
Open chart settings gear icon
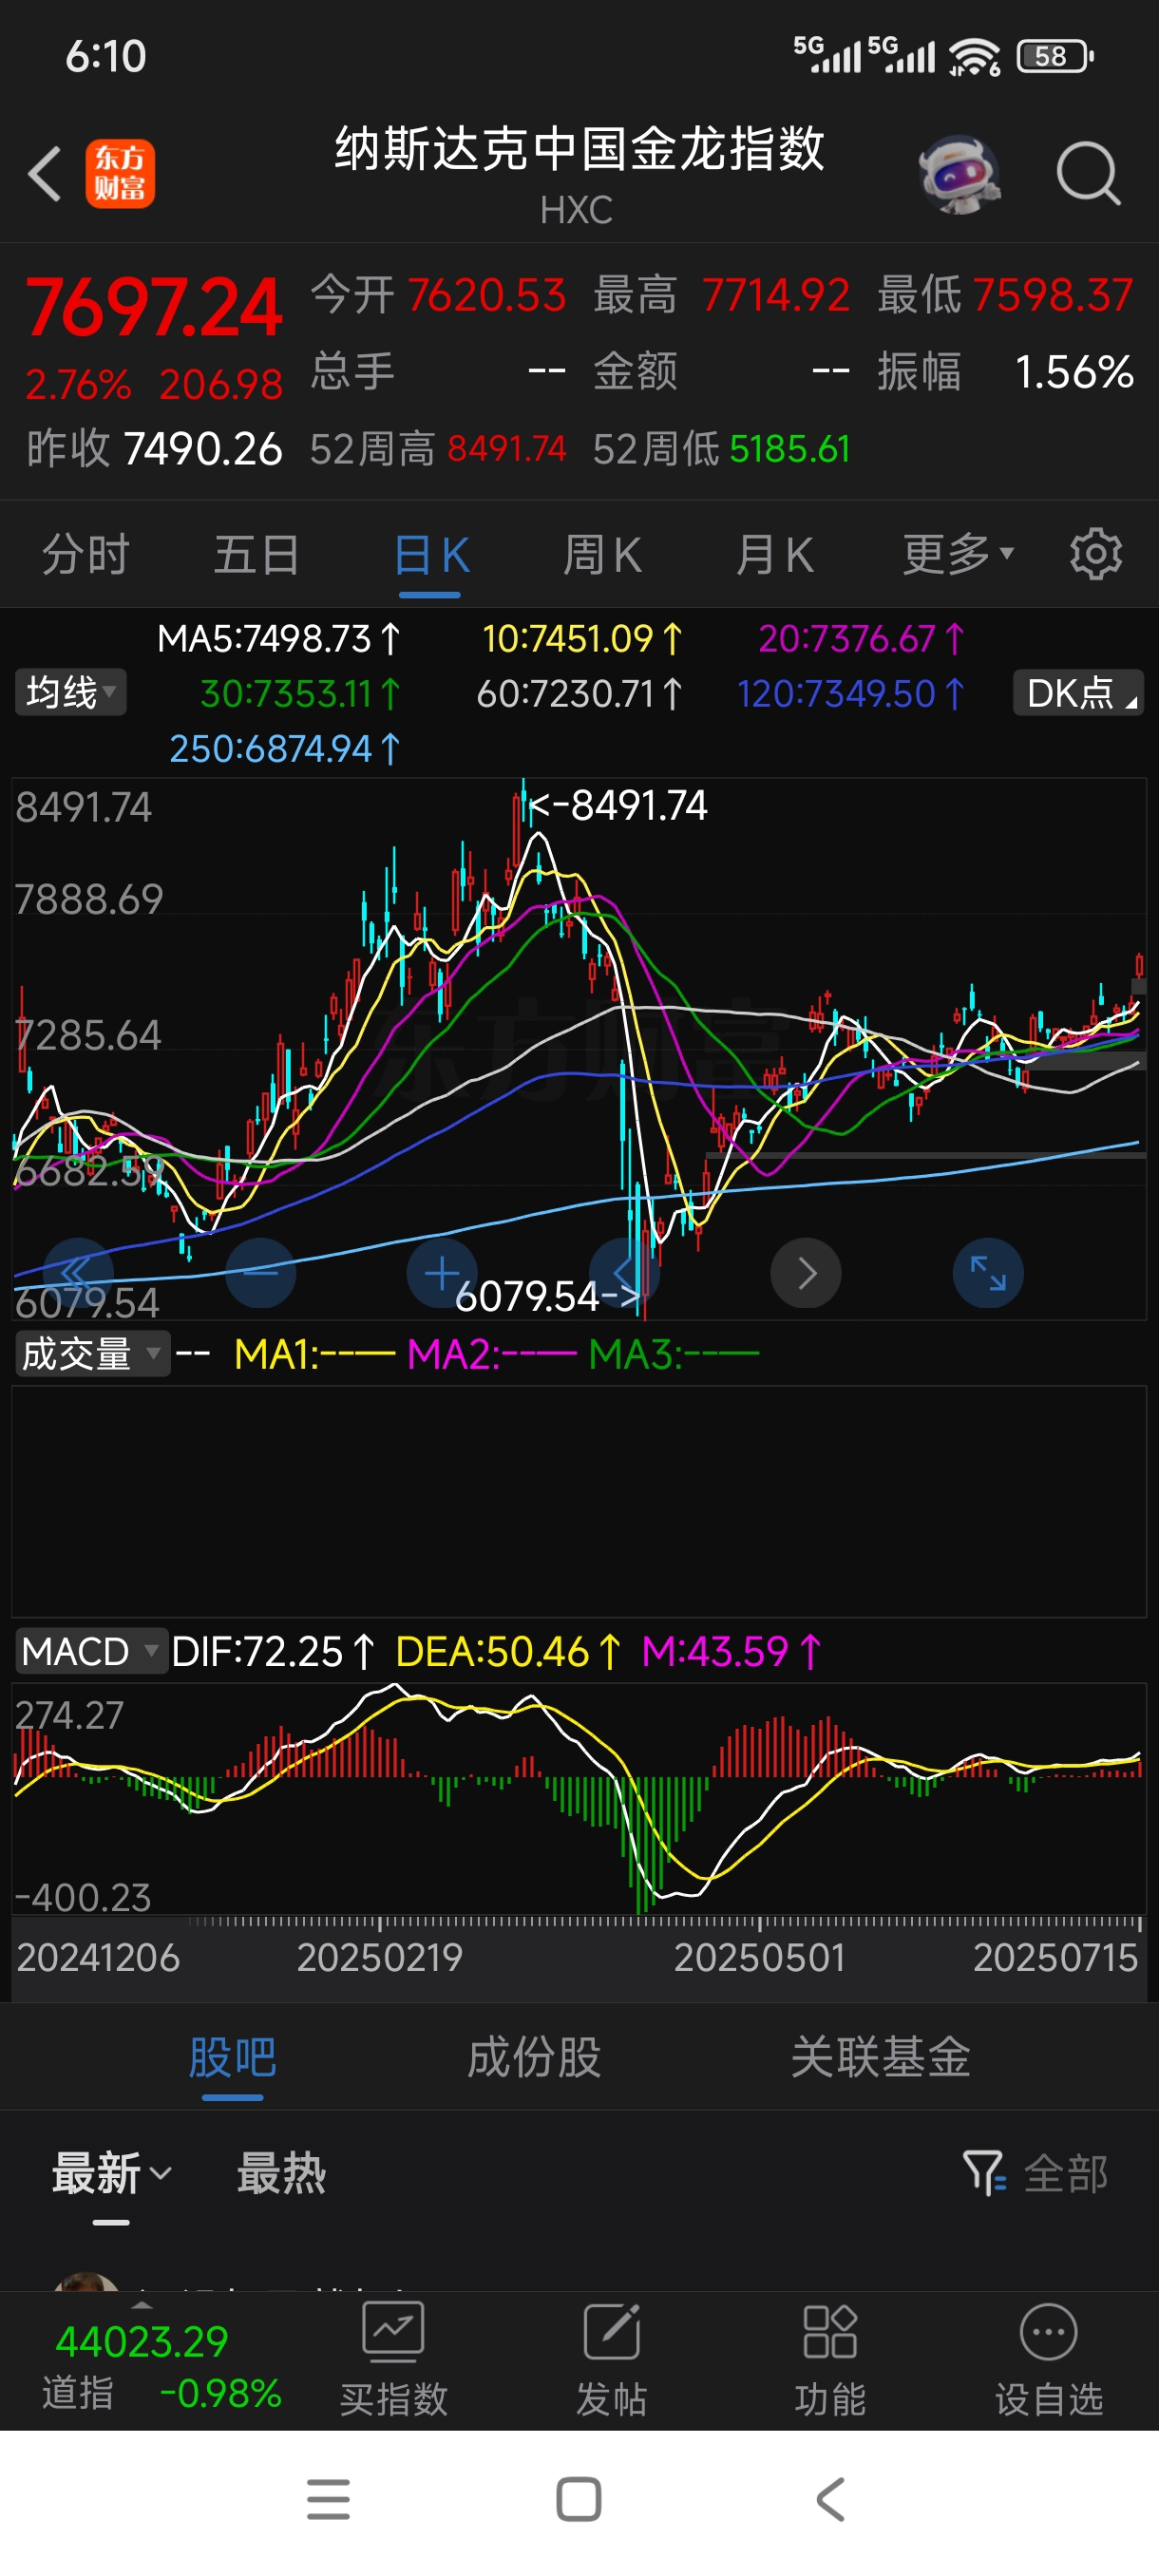(1096, 554)
